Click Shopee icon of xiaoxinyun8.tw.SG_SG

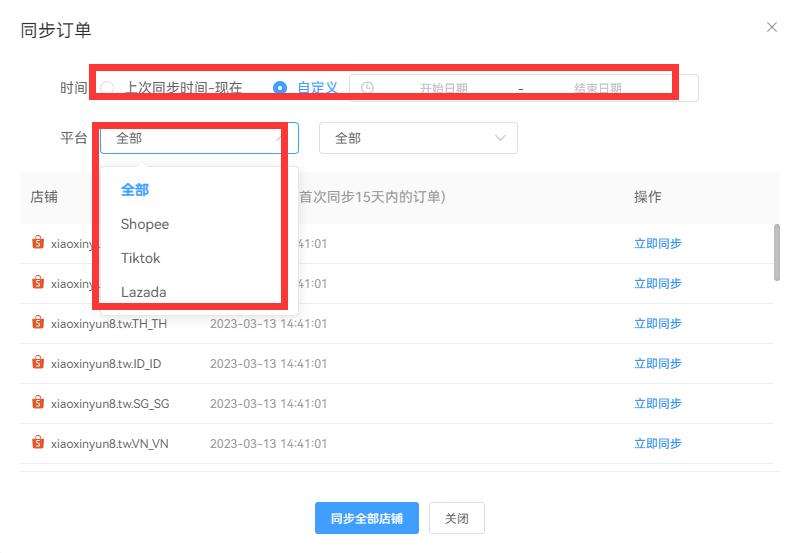(x=38, y=403)
